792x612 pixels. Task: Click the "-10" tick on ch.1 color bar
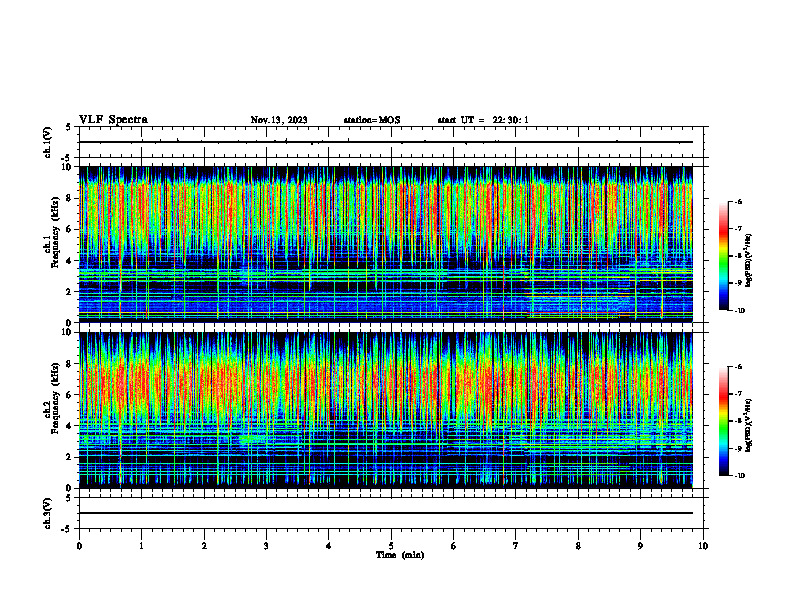[739, 311]
